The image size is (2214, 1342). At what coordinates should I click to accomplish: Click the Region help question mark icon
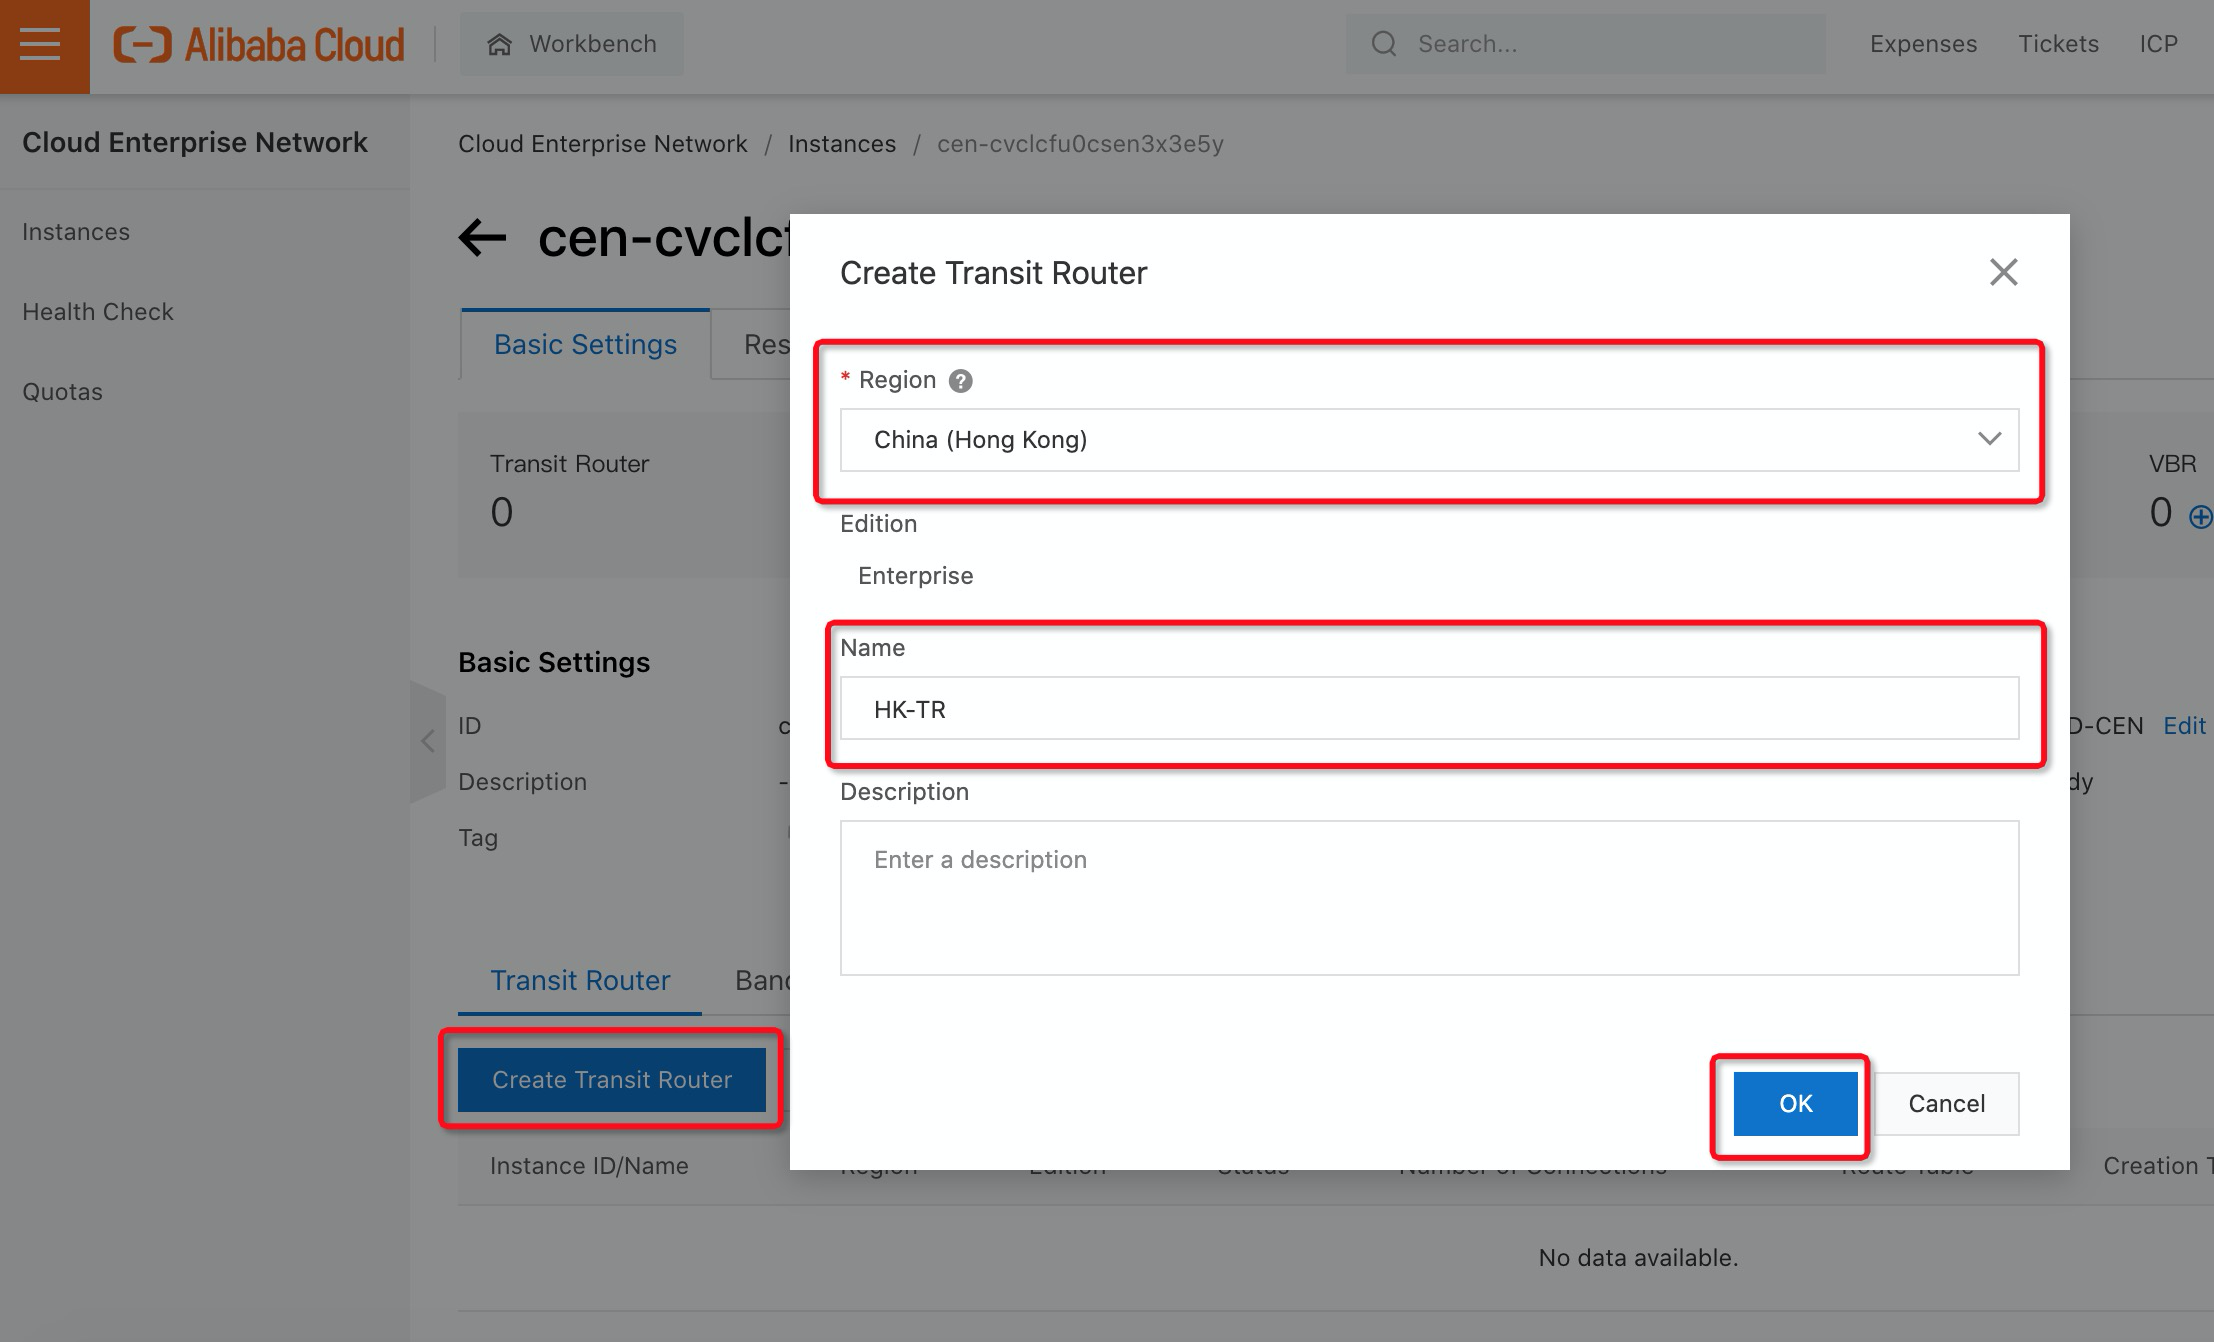[960, 381]
